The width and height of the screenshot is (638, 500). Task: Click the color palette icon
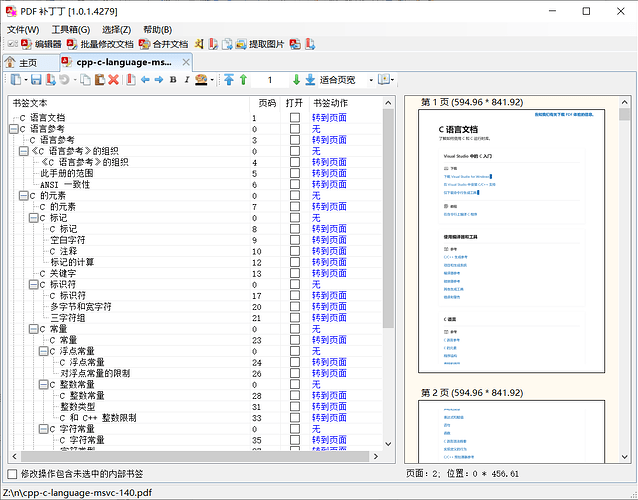[201, 80]
